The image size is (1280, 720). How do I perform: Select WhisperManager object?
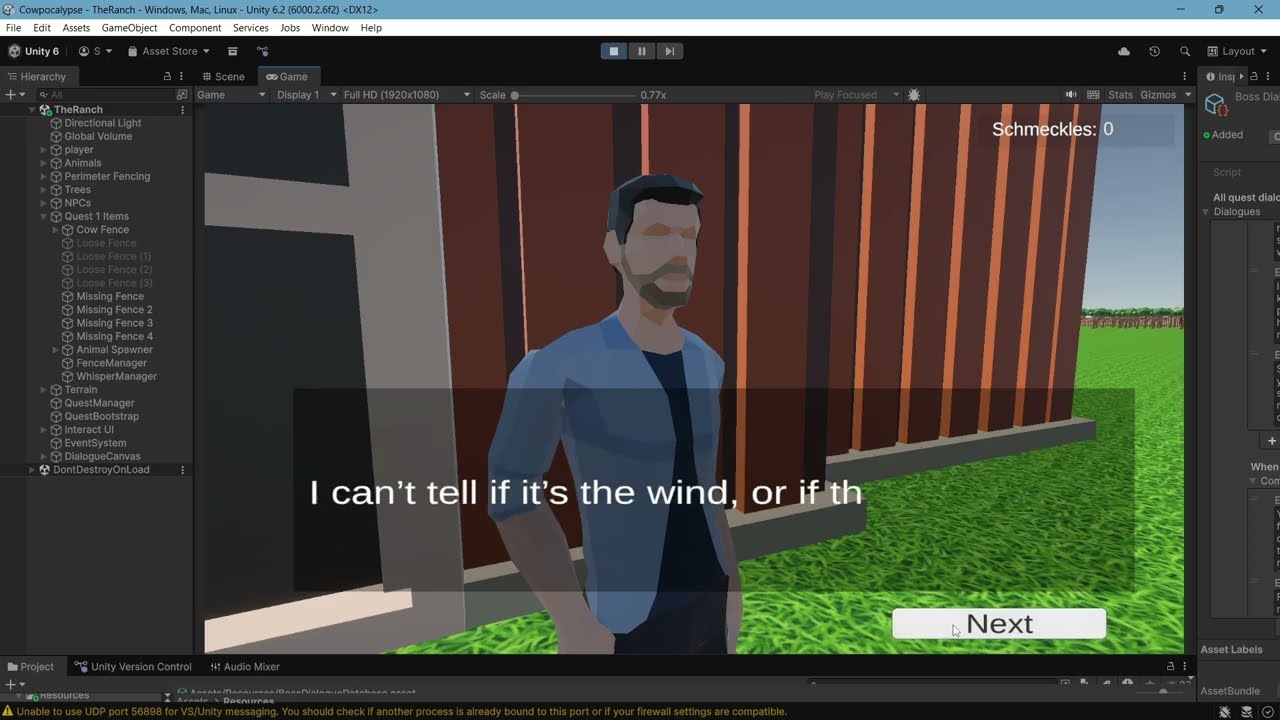[x=116, y=376]
